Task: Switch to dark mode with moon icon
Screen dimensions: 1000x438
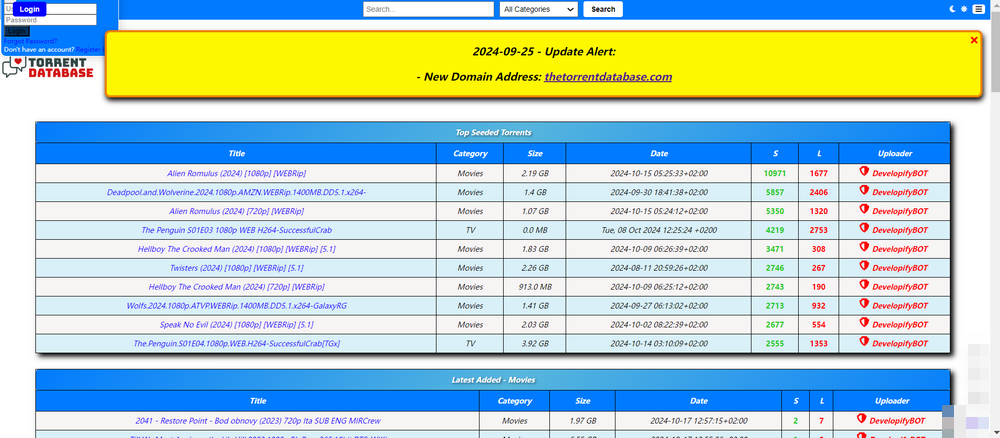Action: pos(953,9)
